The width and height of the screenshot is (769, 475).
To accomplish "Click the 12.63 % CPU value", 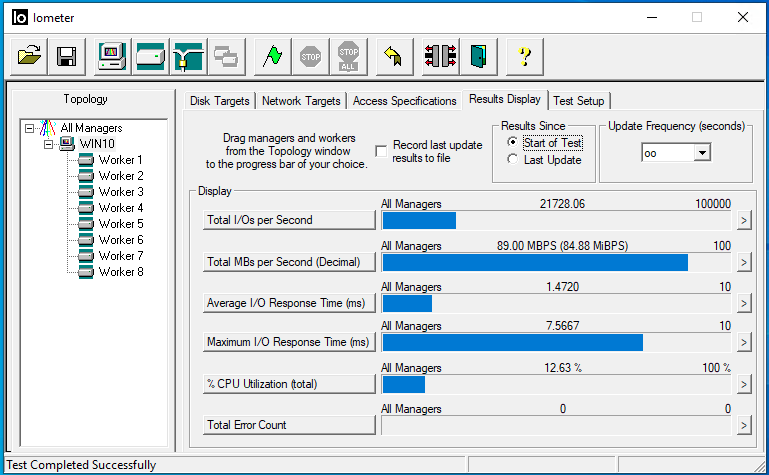I will click(563, 368).
